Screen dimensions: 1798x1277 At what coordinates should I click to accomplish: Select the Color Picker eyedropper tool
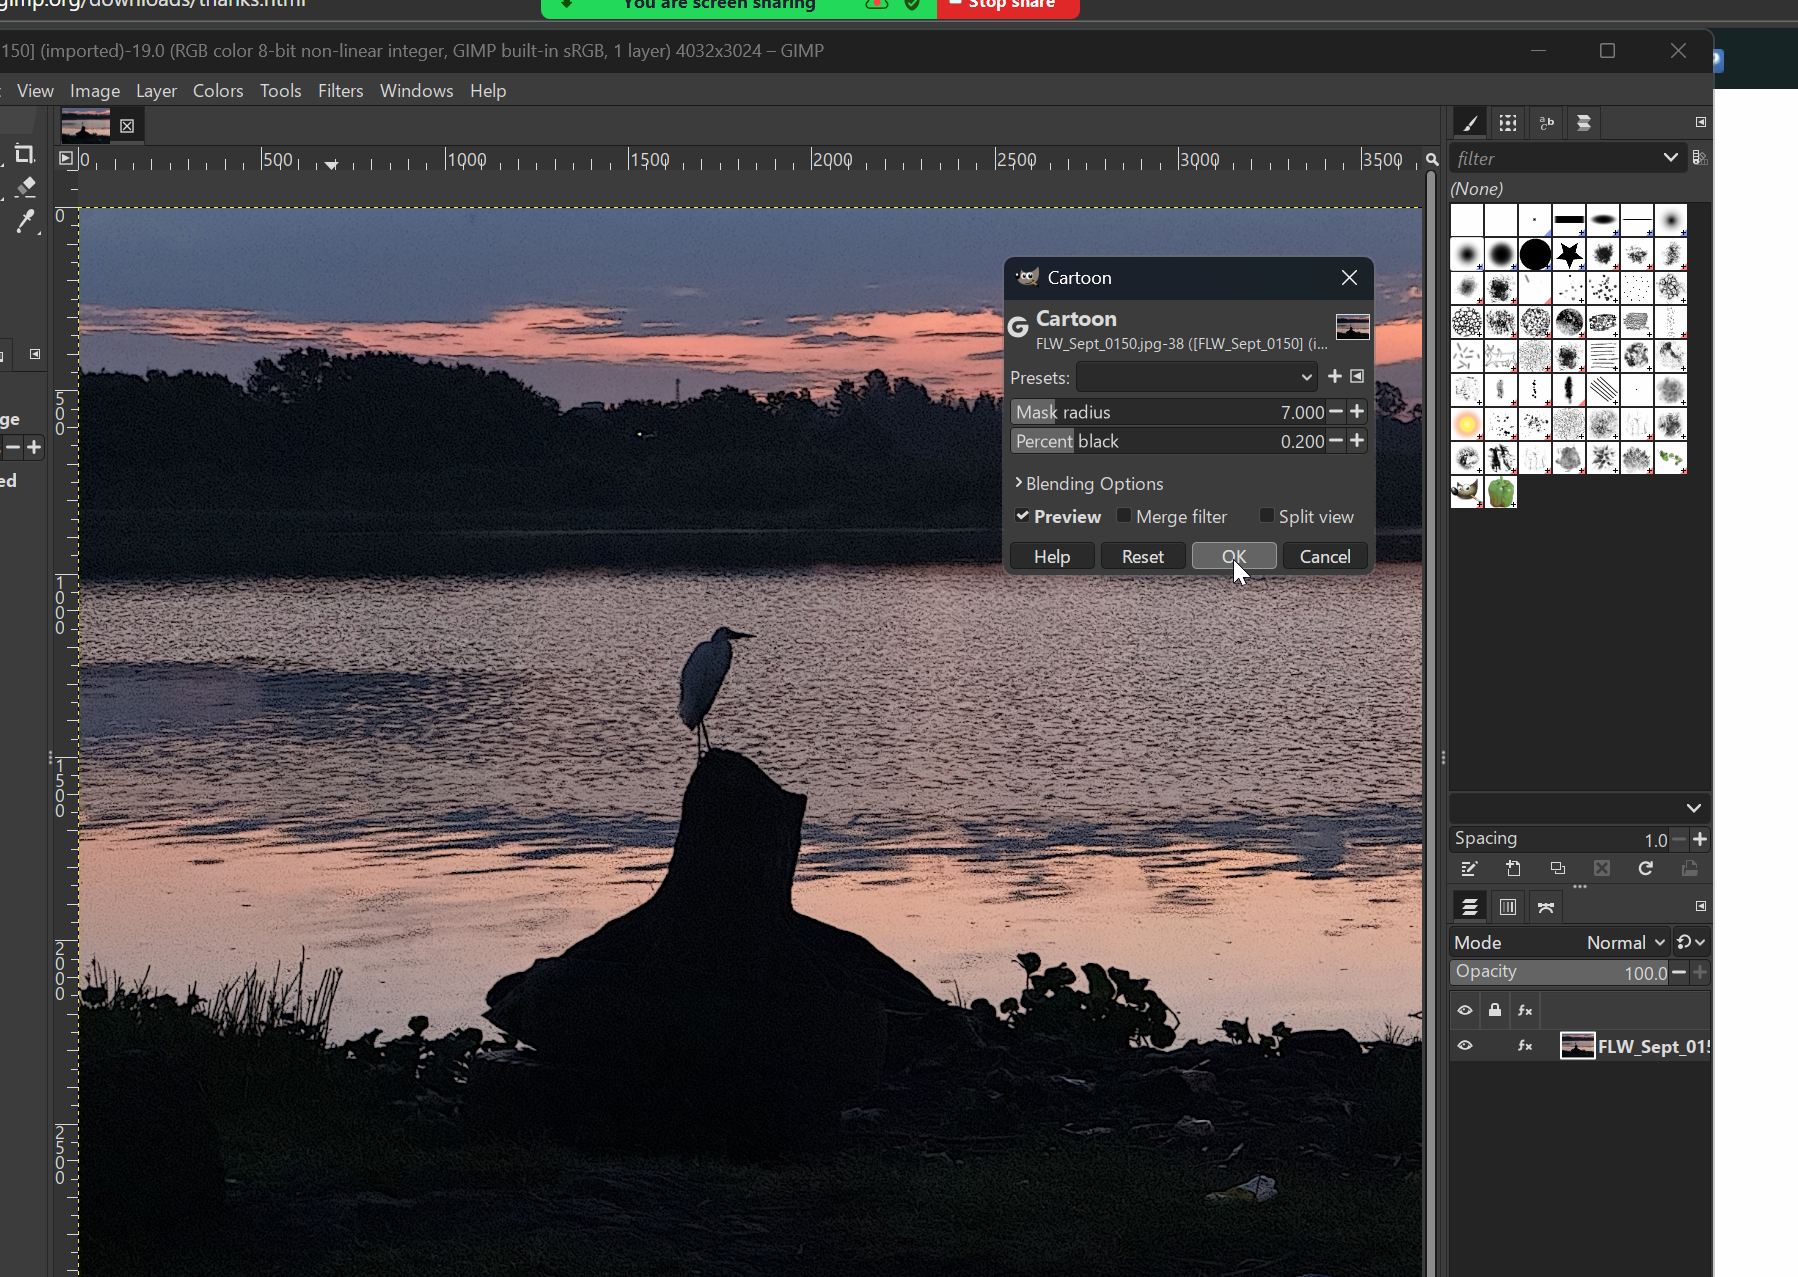26,221
